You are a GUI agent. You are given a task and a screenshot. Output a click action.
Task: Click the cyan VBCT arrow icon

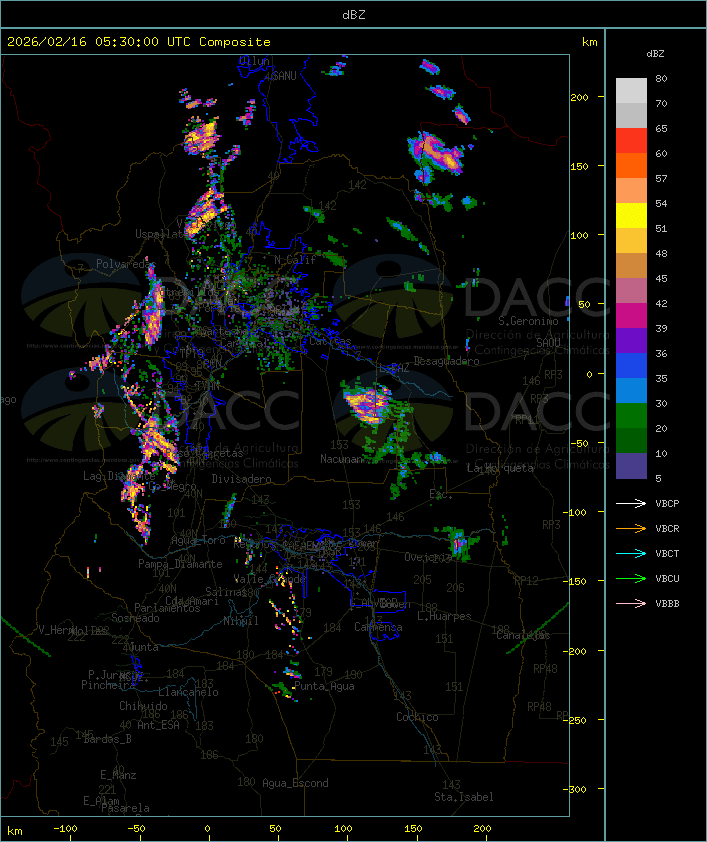pos(631,553)
